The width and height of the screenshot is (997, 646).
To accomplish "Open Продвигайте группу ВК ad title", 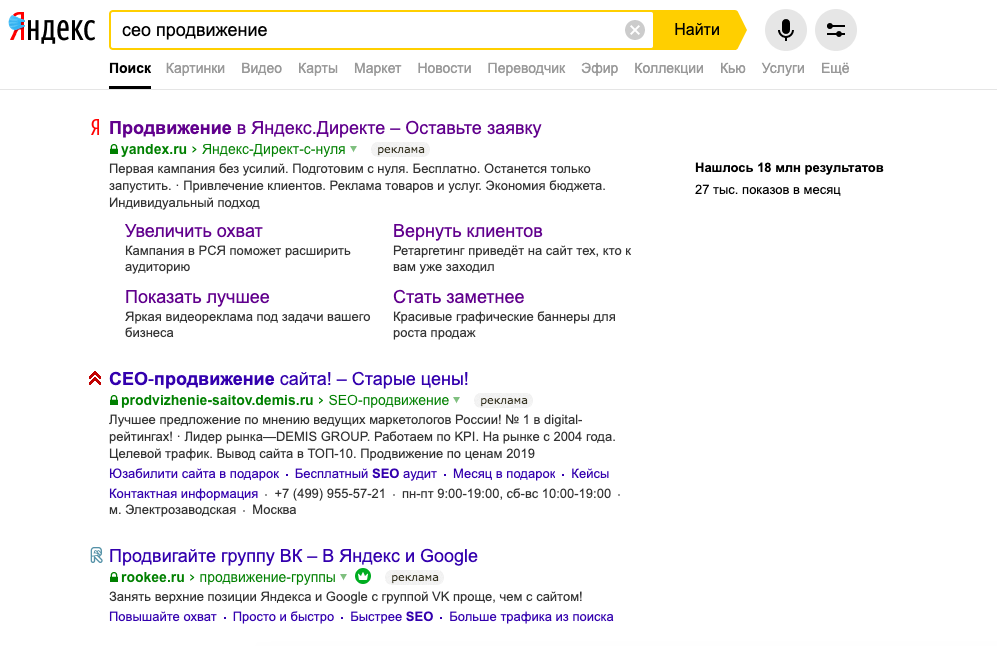I will coord(293,556).
